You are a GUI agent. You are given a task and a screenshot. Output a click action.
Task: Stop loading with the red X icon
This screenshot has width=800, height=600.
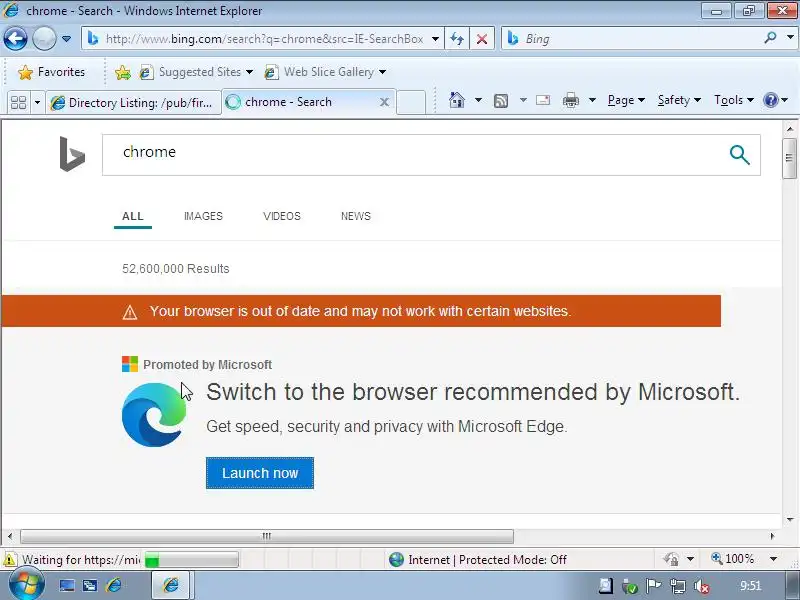tap(482, 39)
